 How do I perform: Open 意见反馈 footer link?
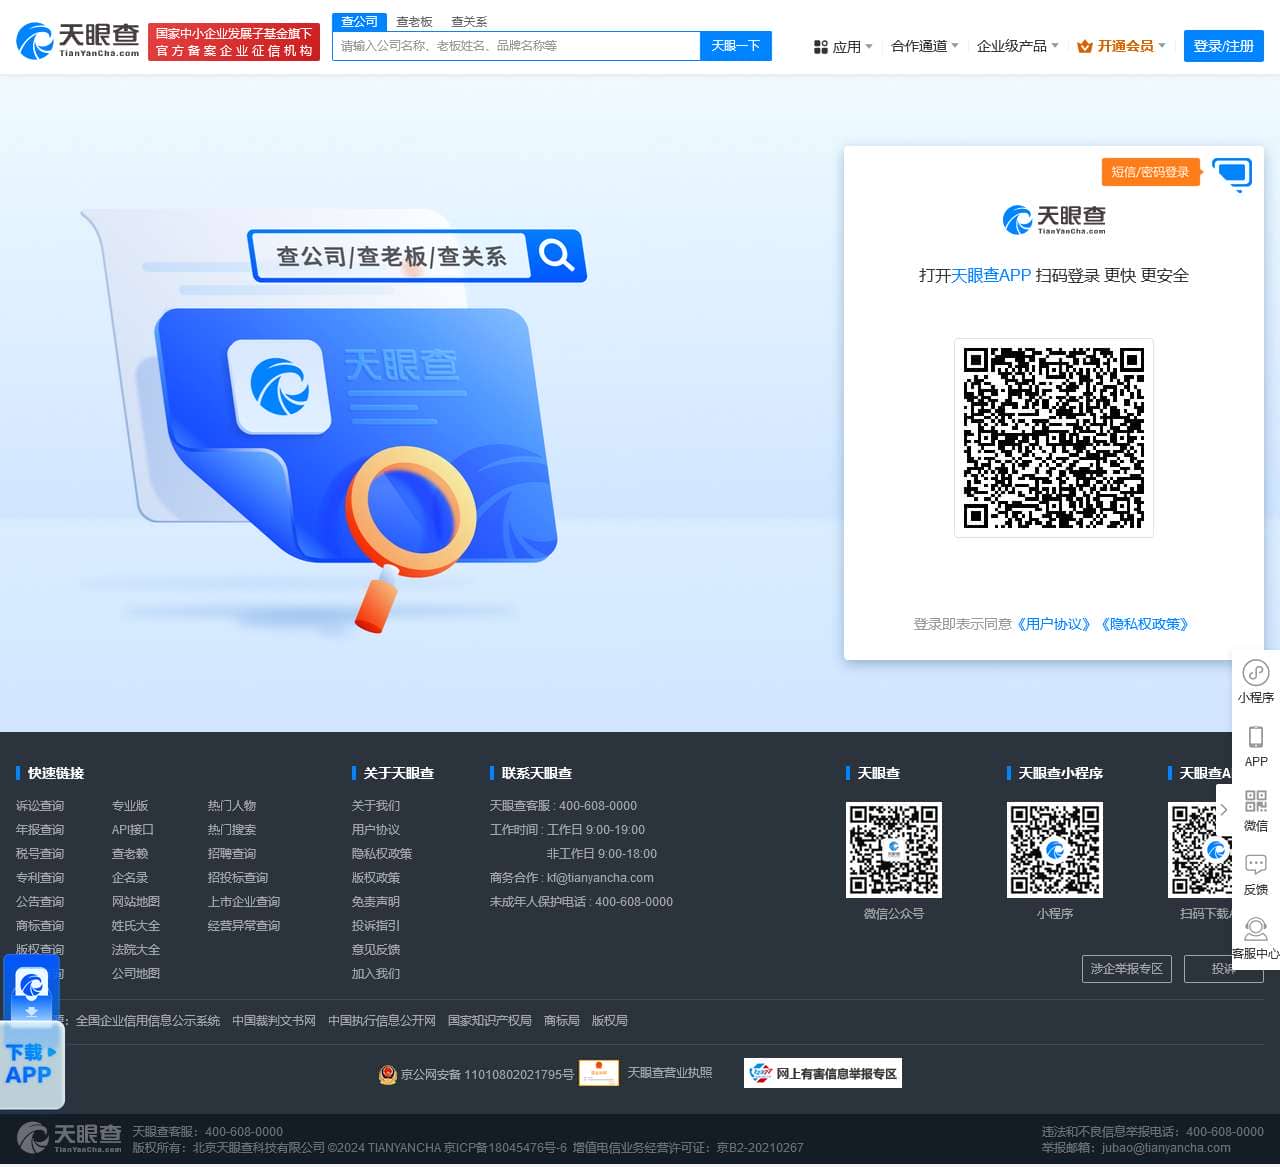coord(376,950)
